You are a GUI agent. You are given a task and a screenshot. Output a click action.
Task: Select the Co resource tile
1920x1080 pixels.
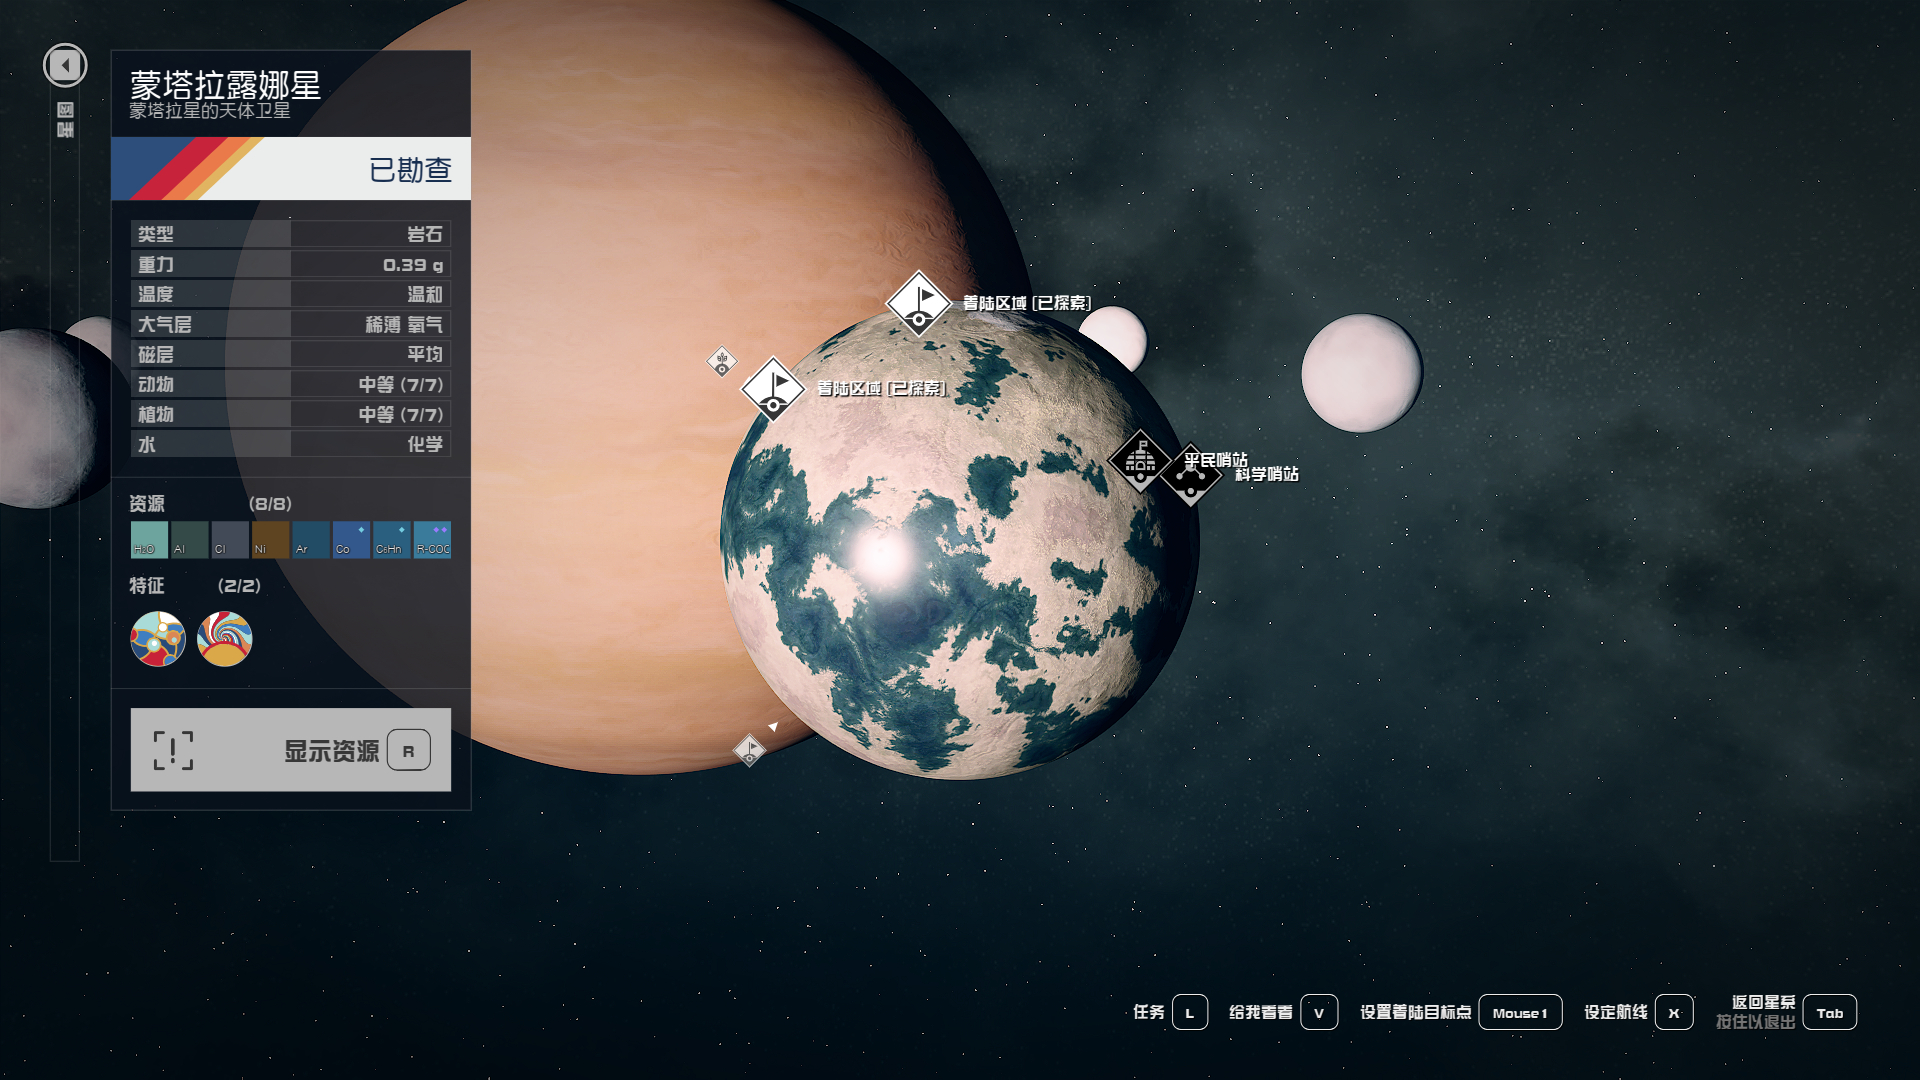(352, 540)
